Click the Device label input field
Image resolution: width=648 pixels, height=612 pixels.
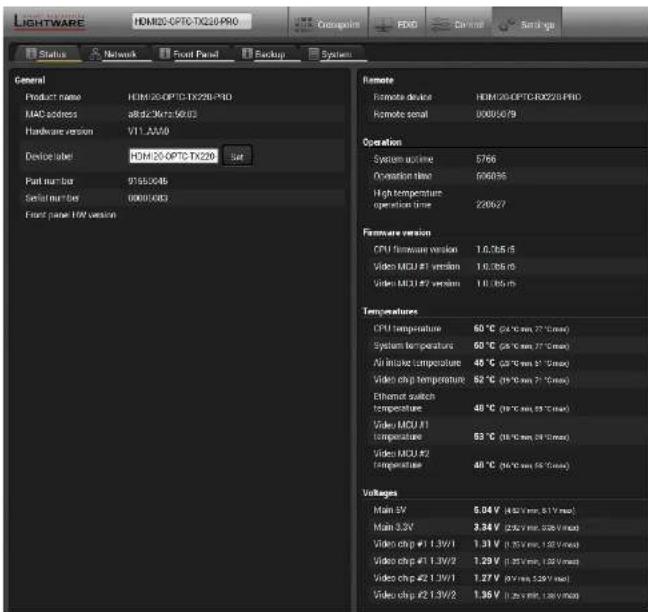(173, 156)
